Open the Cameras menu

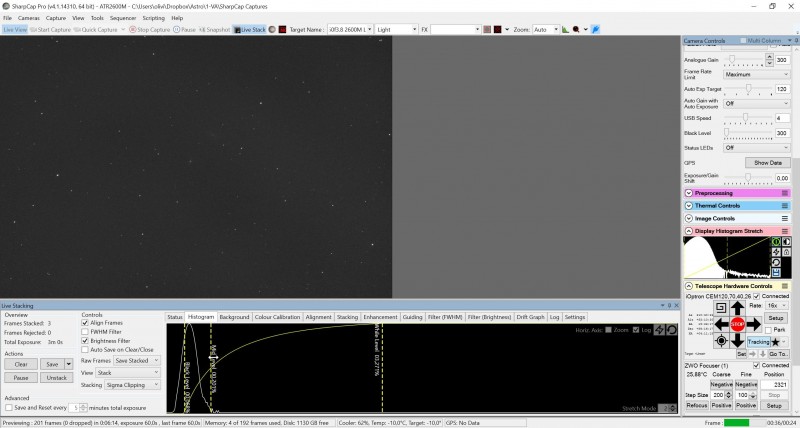point(29,18)
